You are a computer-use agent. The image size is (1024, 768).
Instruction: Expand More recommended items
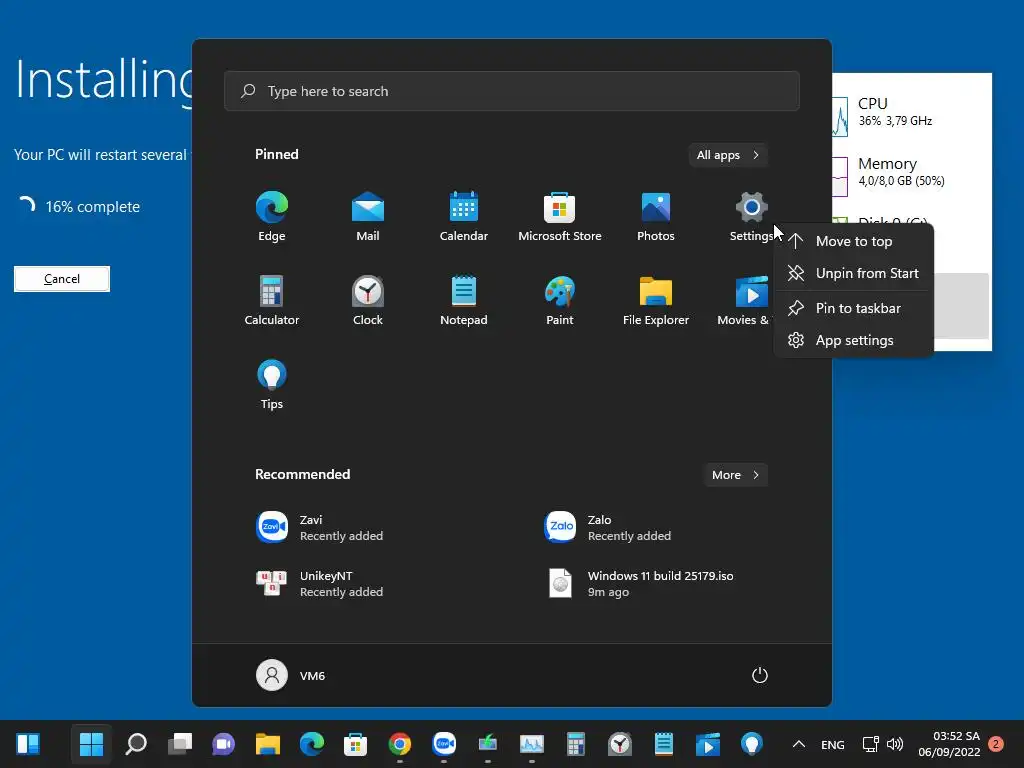(735, 475)
